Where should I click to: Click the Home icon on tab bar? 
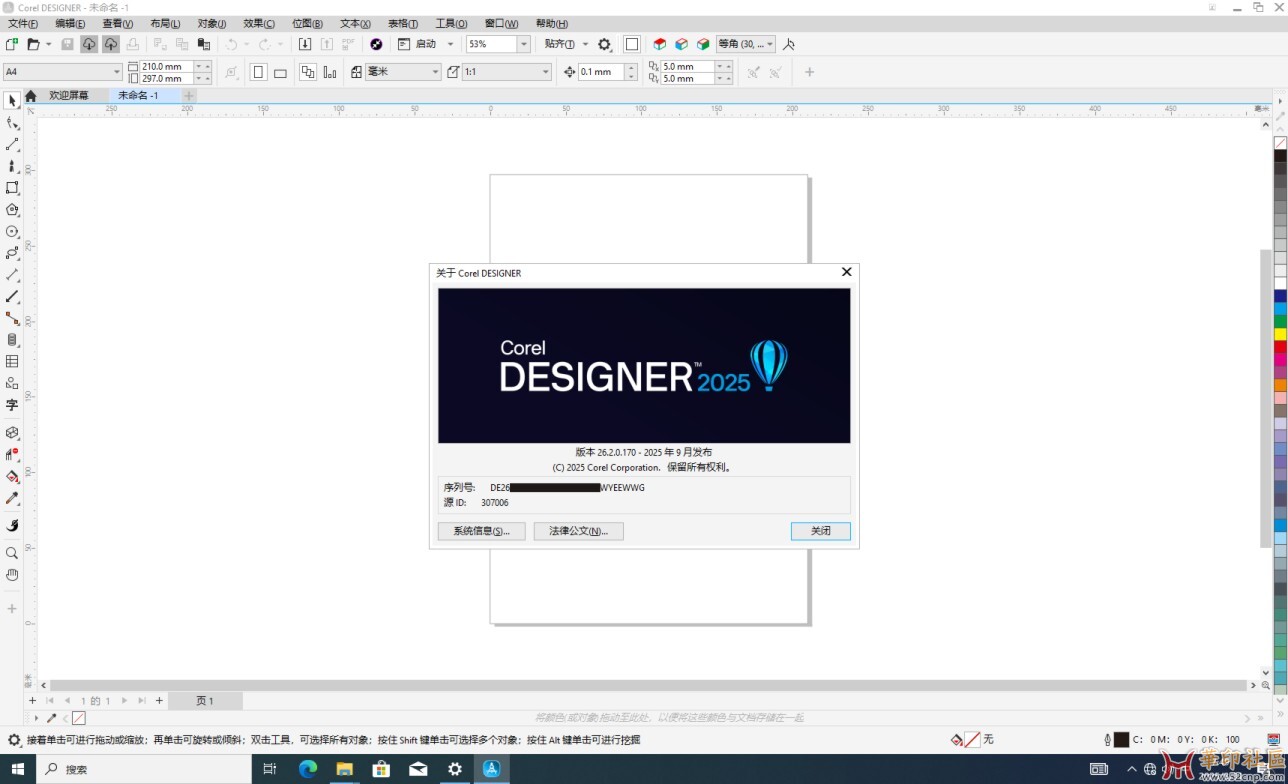click(31, 96)
